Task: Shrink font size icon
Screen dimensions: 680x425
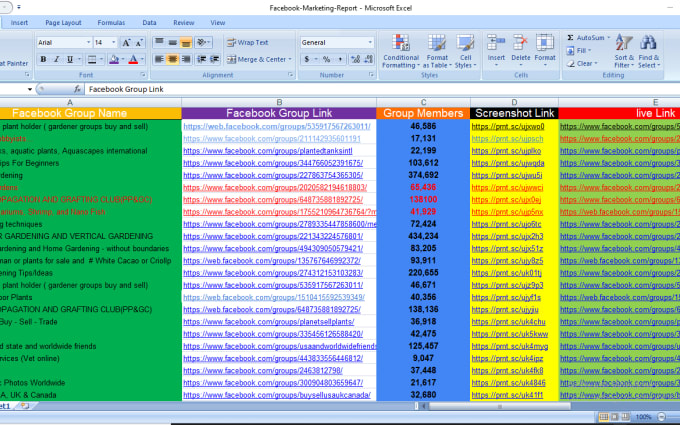Action: [x=139, y=42]
